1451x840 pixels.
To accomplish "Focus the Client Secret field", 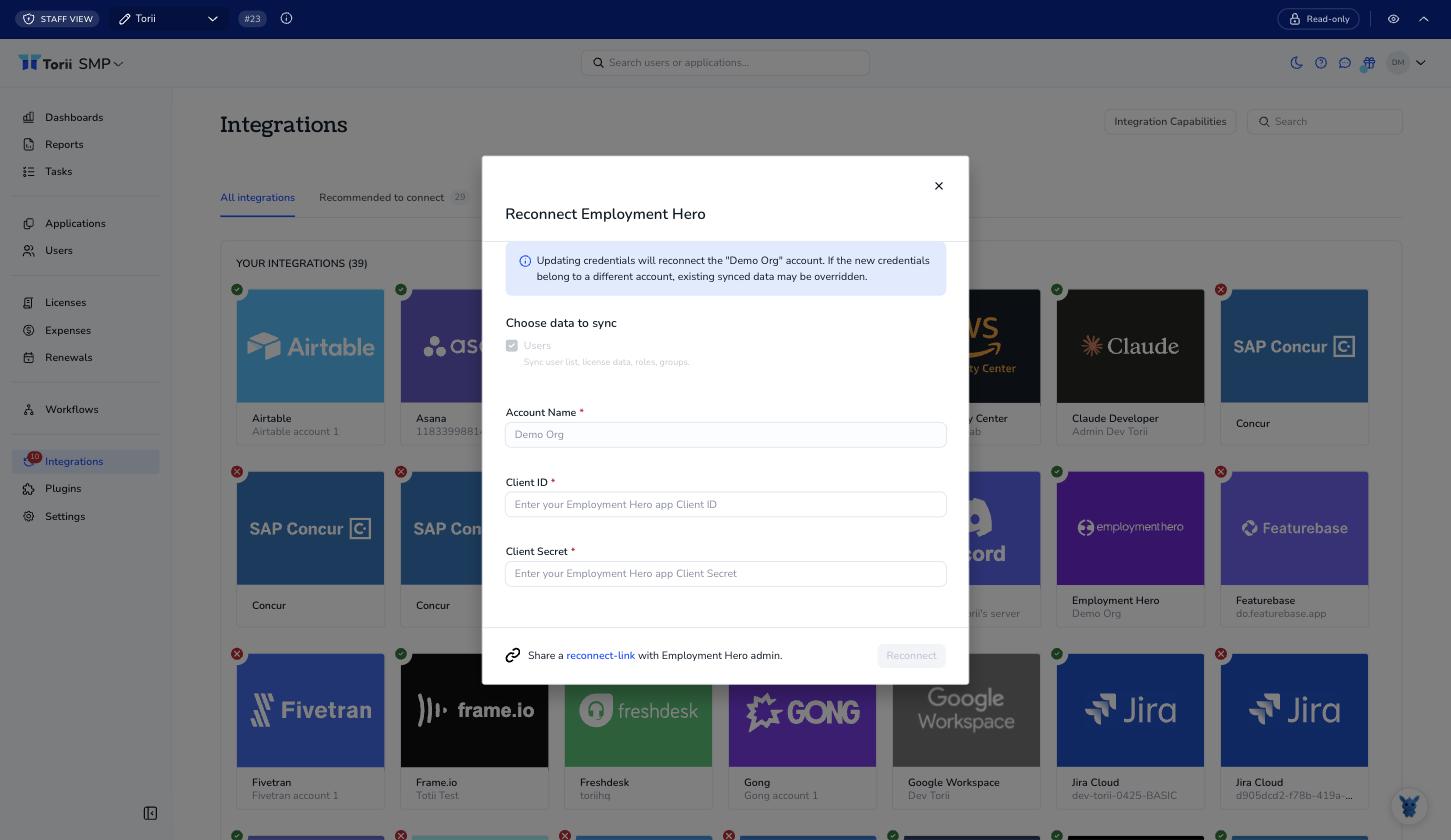I will pyautogui.click(x=725, y=574).
